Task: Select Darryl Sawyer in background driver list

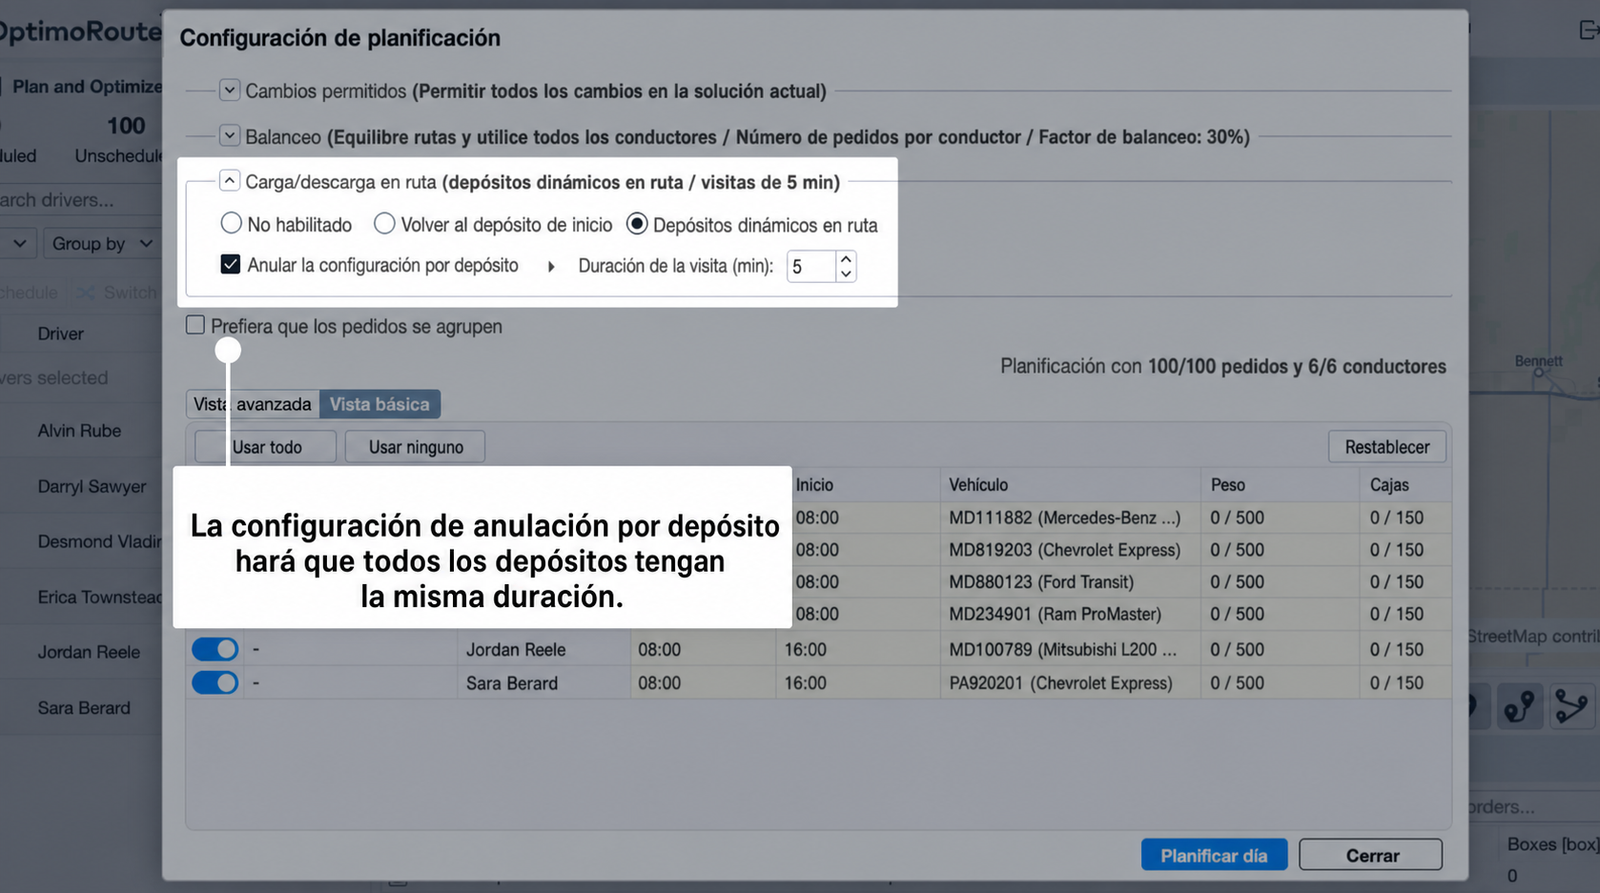Action: click(x=92, y=486)
